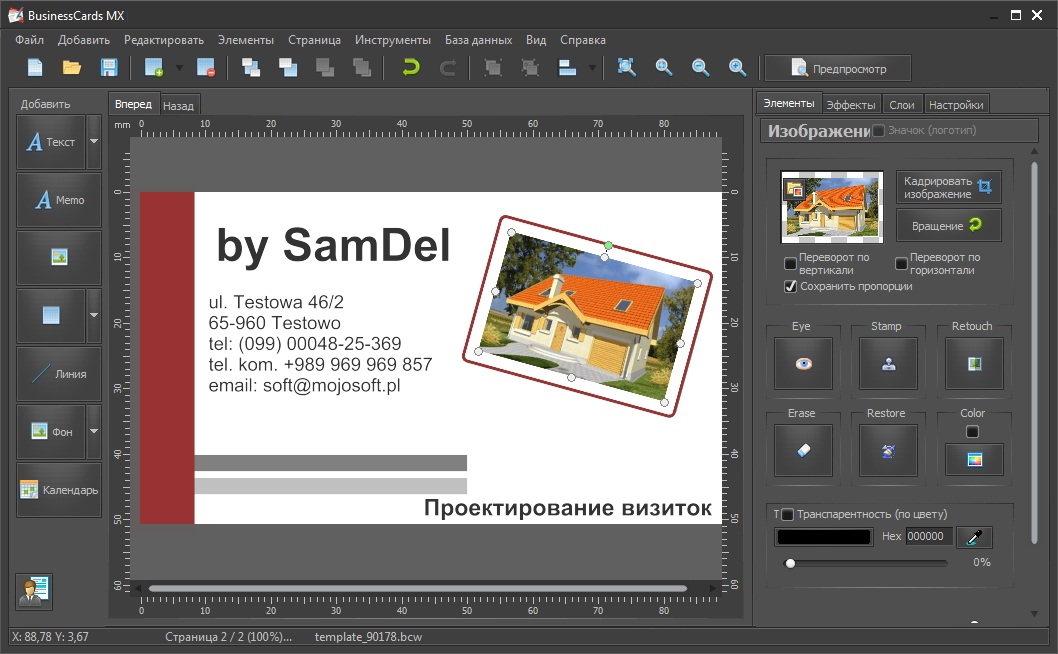Image resolution: width=1058 pixels, height=654 pixels.
Task: Click the Предпросмотр button
Action: pyautogui.click(x=838, y=68)
